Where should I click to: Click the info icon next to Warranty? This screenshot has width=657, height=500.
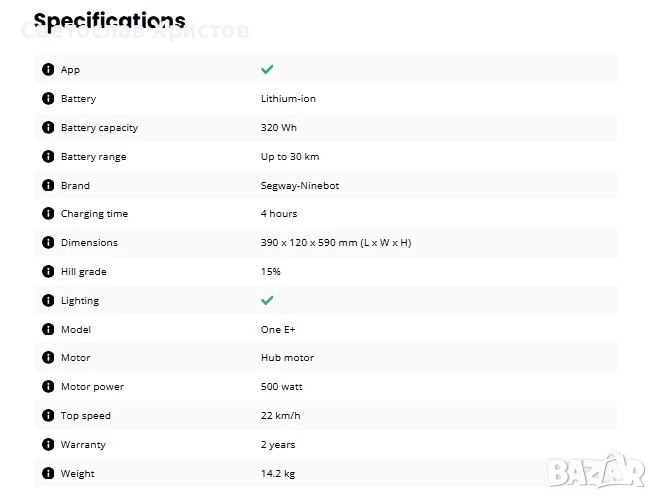pyautogui.click(x=47, y=445)
